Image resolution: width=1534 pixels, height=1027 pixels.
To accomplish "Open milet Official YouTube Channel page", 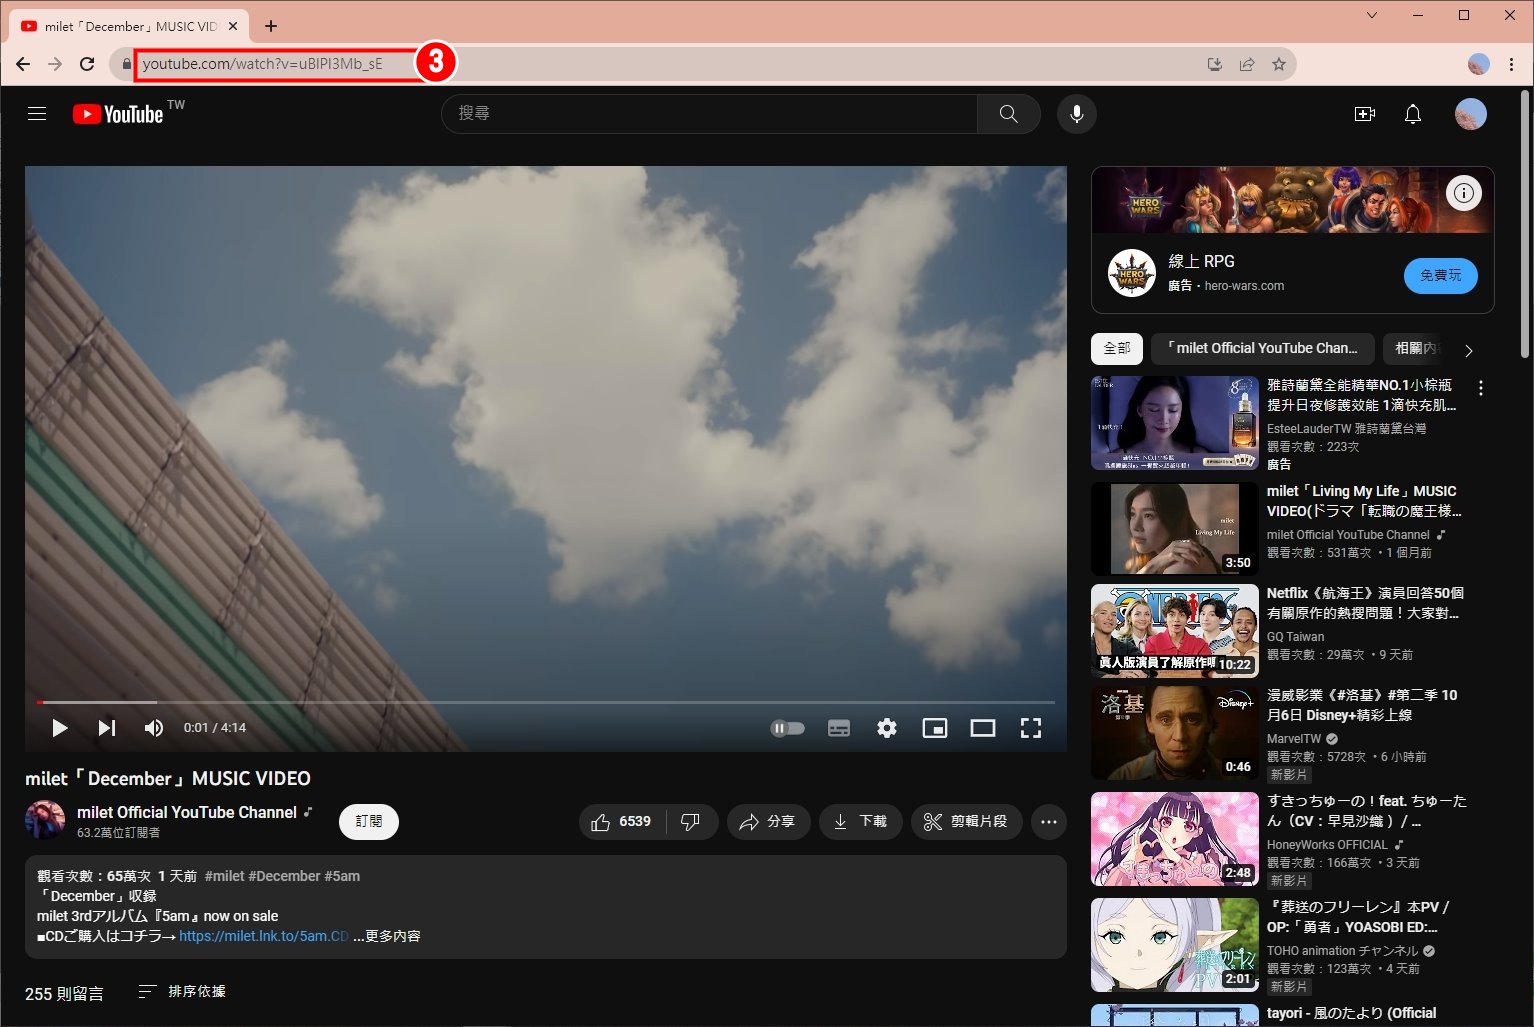I will (187, 812).
